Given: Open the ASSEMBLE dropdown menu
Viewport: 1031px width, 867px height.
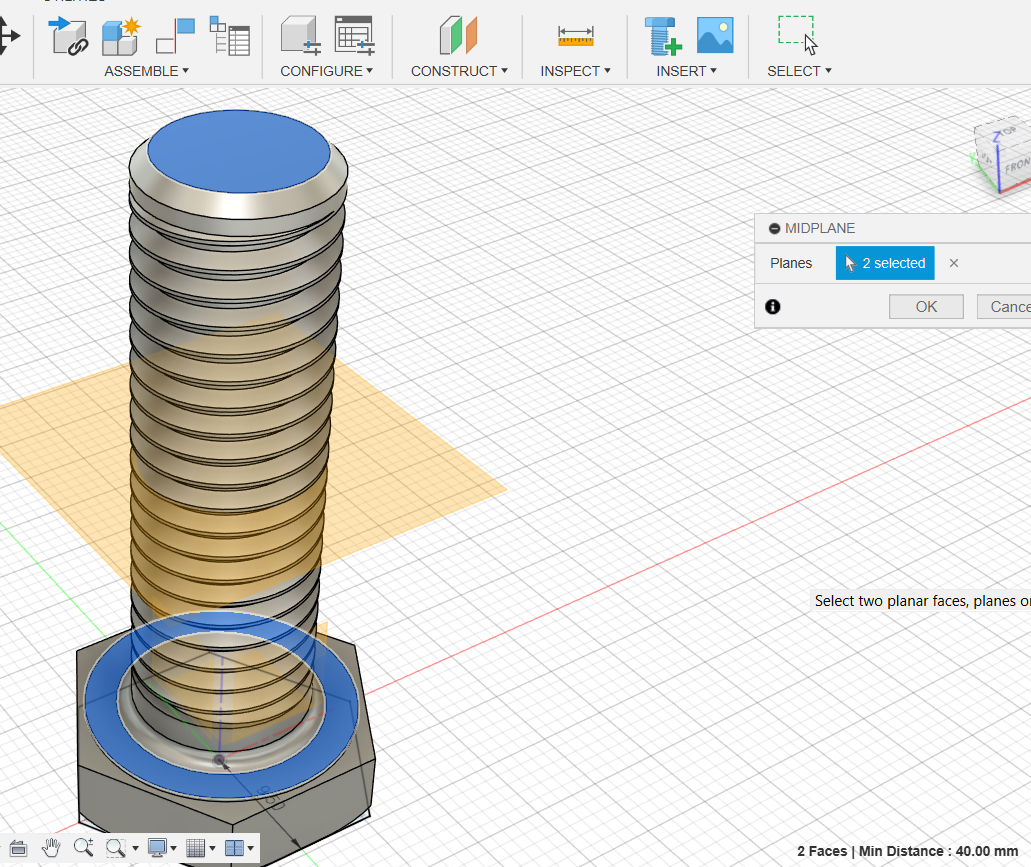Looking at the screenshot, I should (x=146, y=71).
